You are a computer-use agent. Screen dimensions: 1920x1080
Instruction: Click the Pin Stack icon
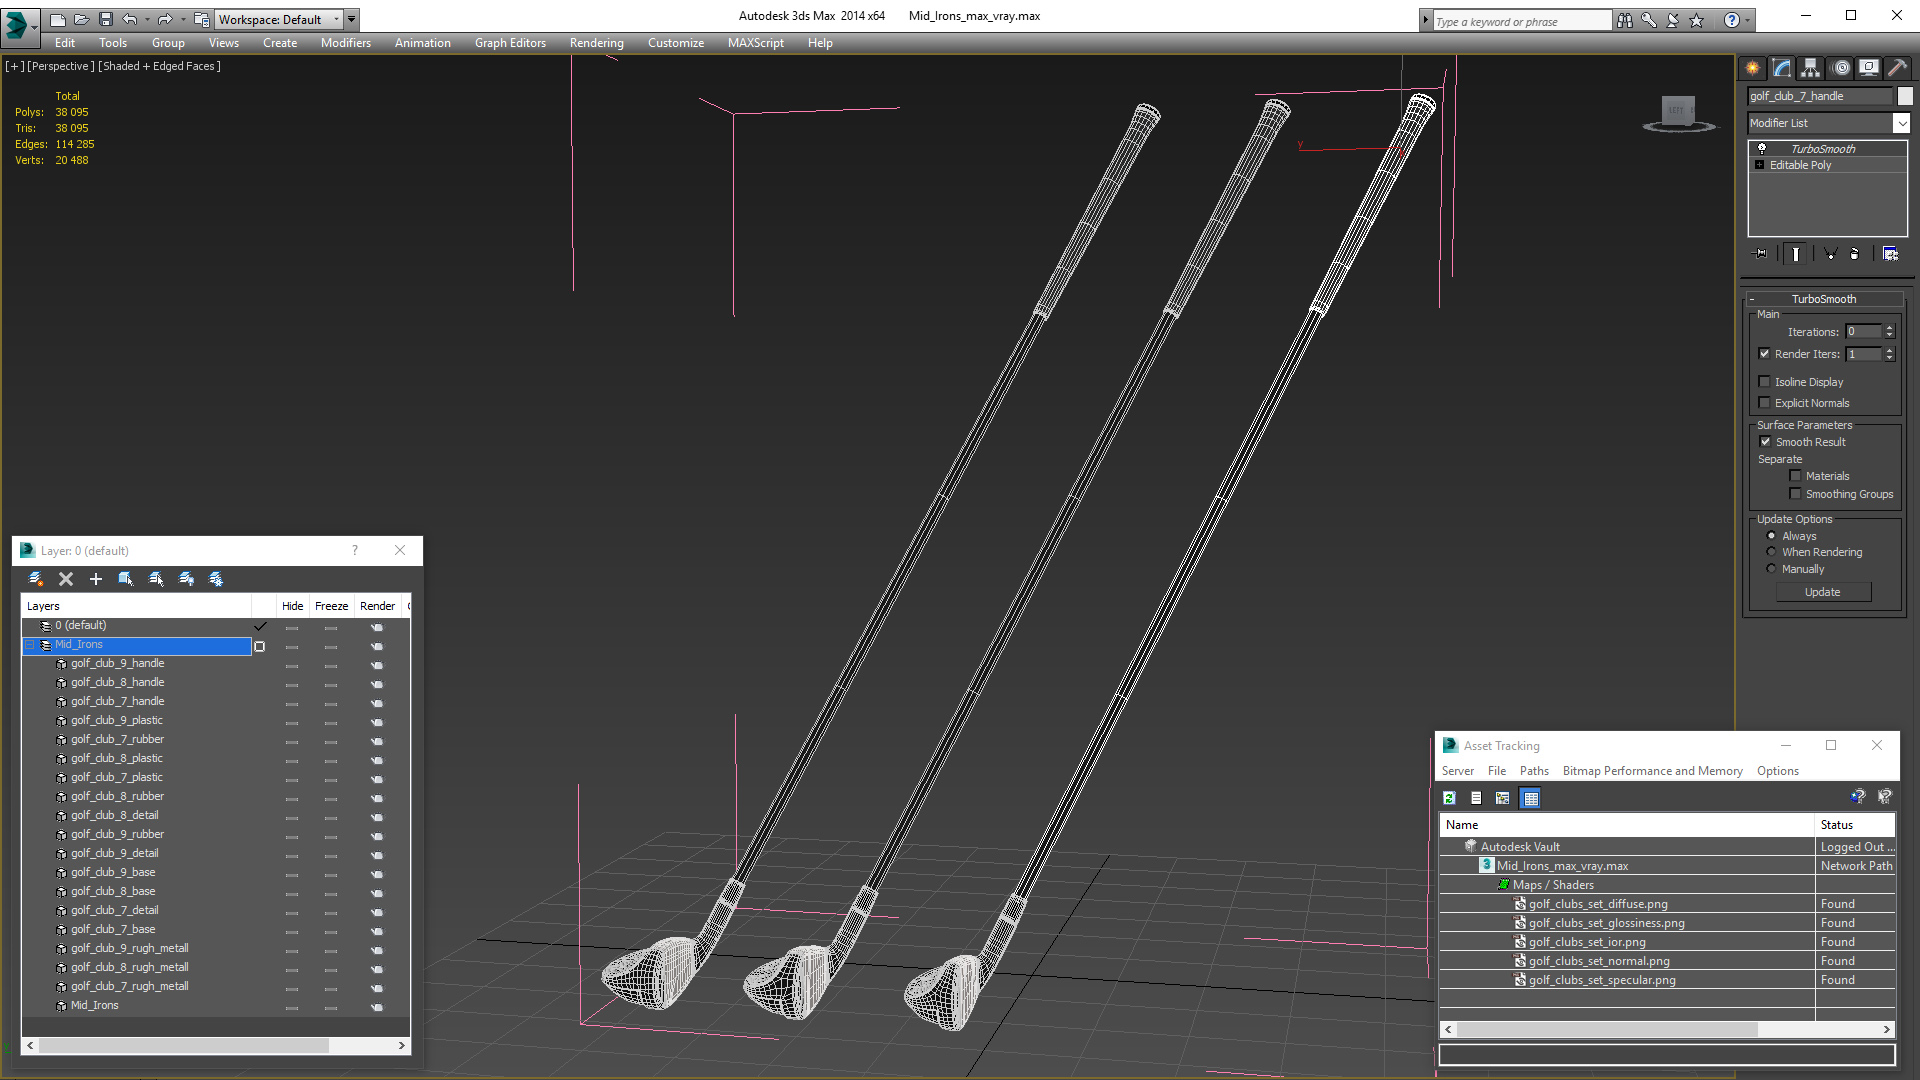(1761, 254)
